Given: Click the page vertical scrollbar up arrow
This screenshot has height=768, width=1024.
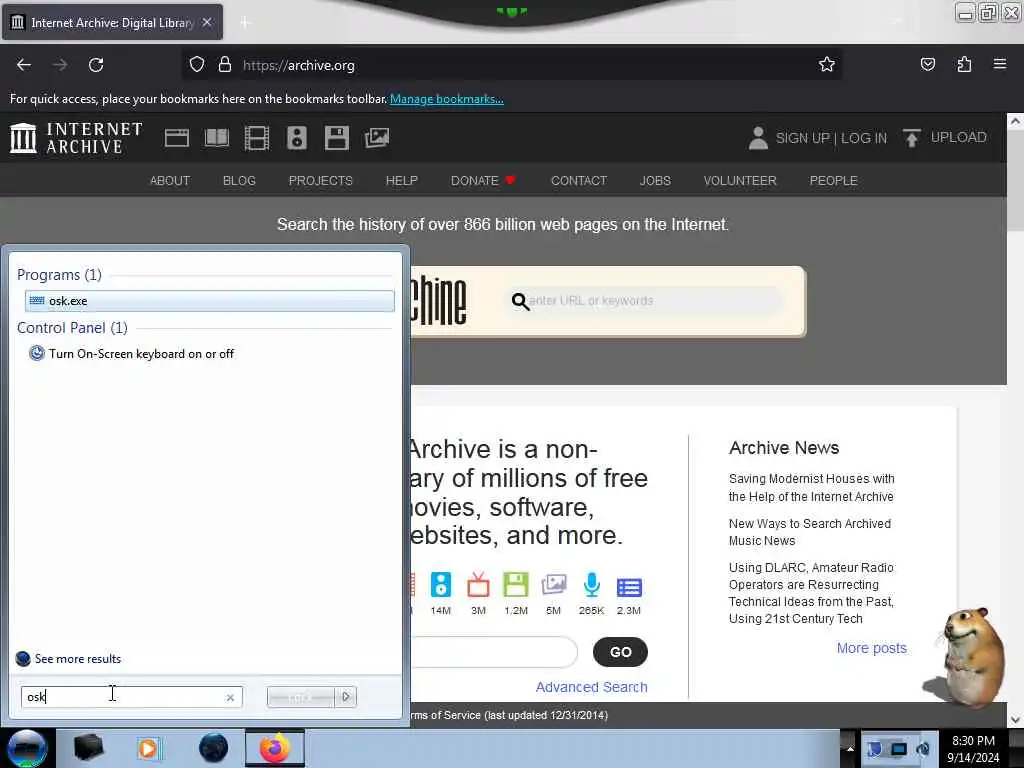Looking at the screenshot, I should (x=1015, y=121).
